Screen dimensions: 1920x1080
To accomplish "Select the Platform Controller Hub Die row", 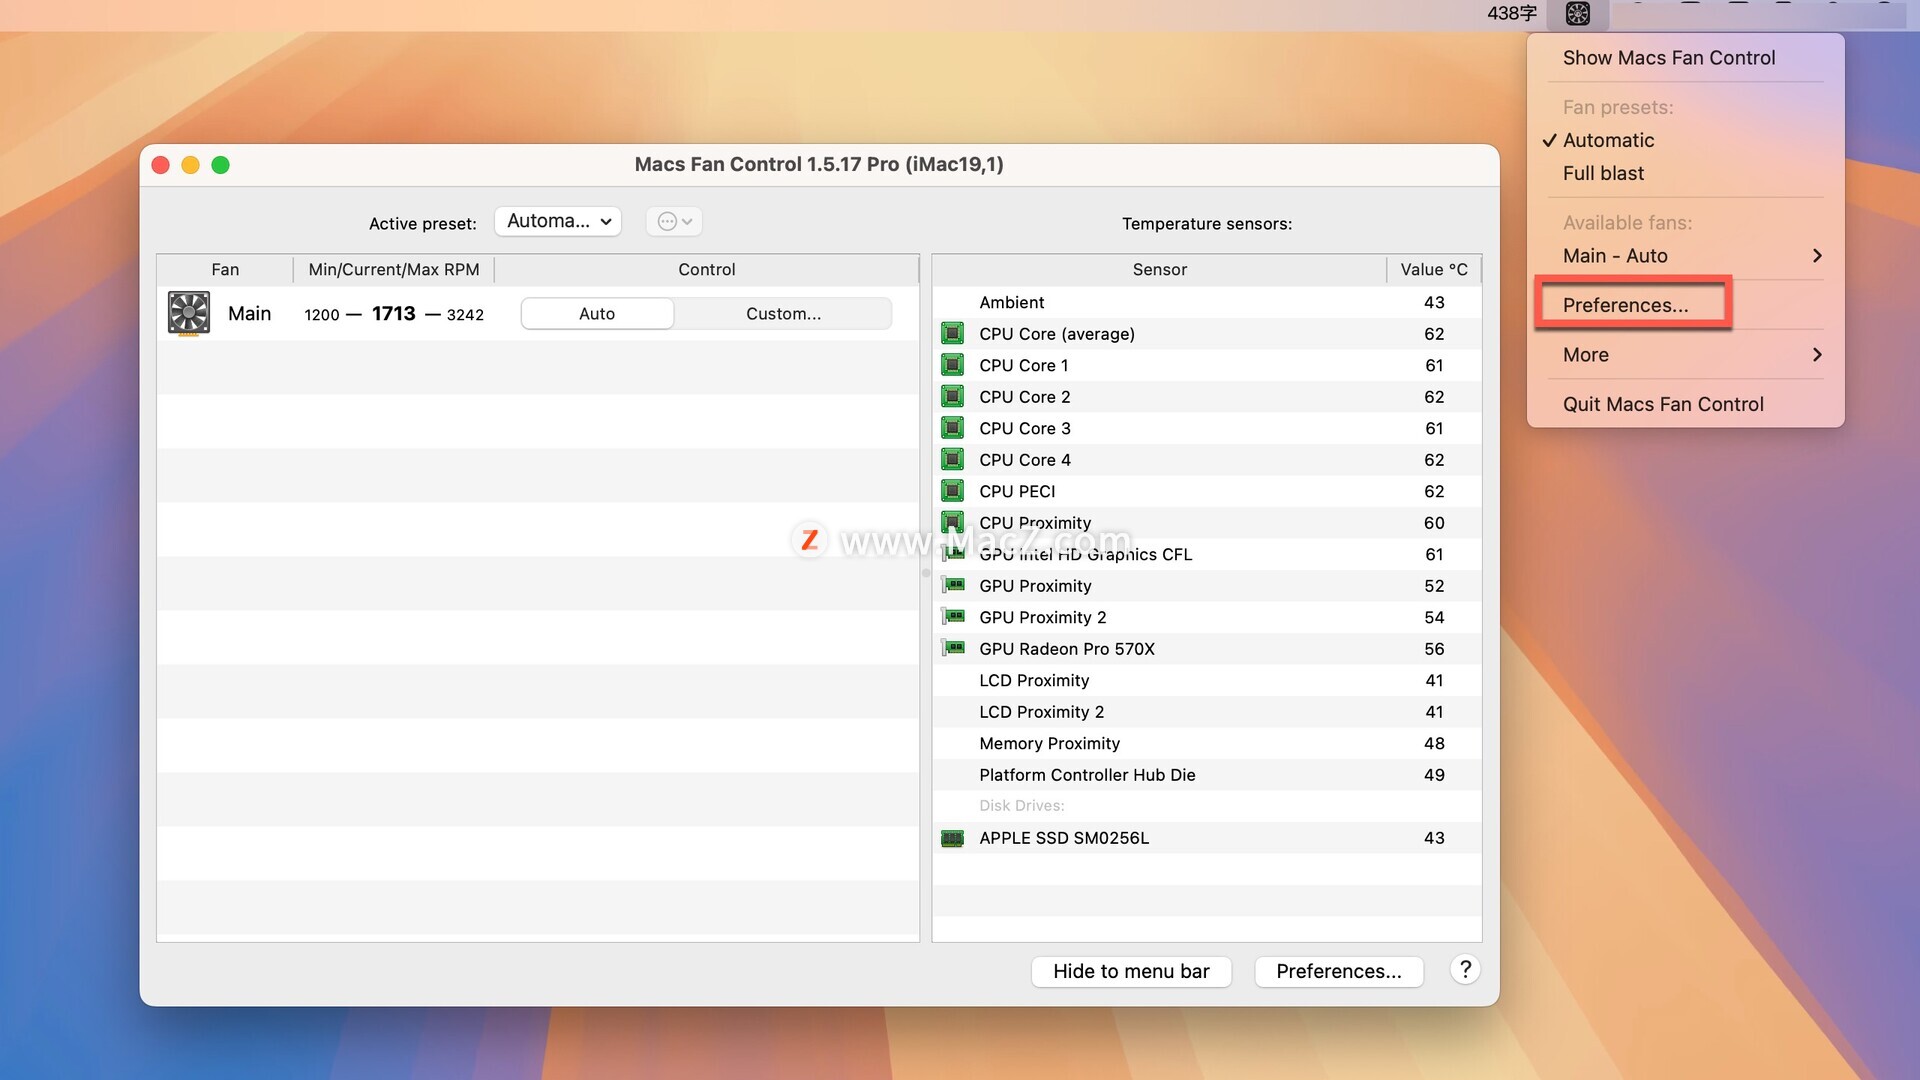I will click(1206, 775).
